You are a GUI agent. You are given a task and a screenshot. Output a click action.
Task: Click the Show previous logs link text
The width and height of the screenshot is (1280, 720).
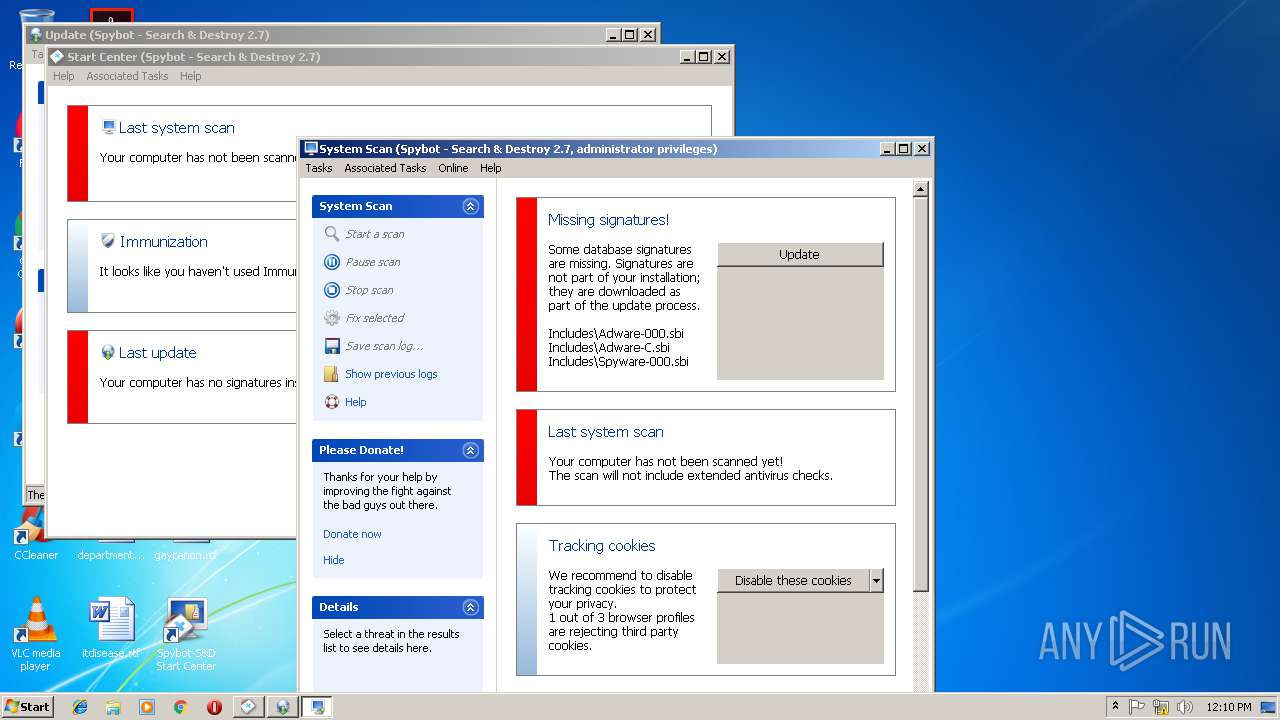[391, 374]
